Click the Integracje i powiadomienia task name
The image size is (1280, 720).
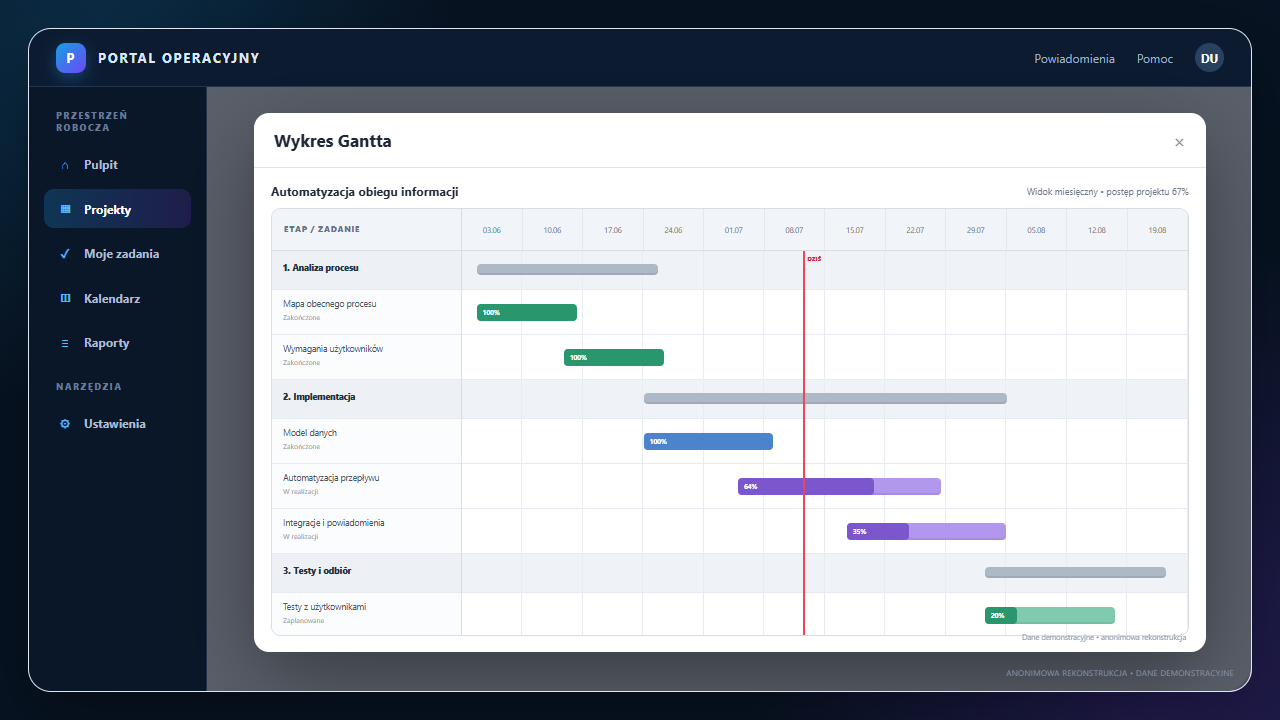334,522
